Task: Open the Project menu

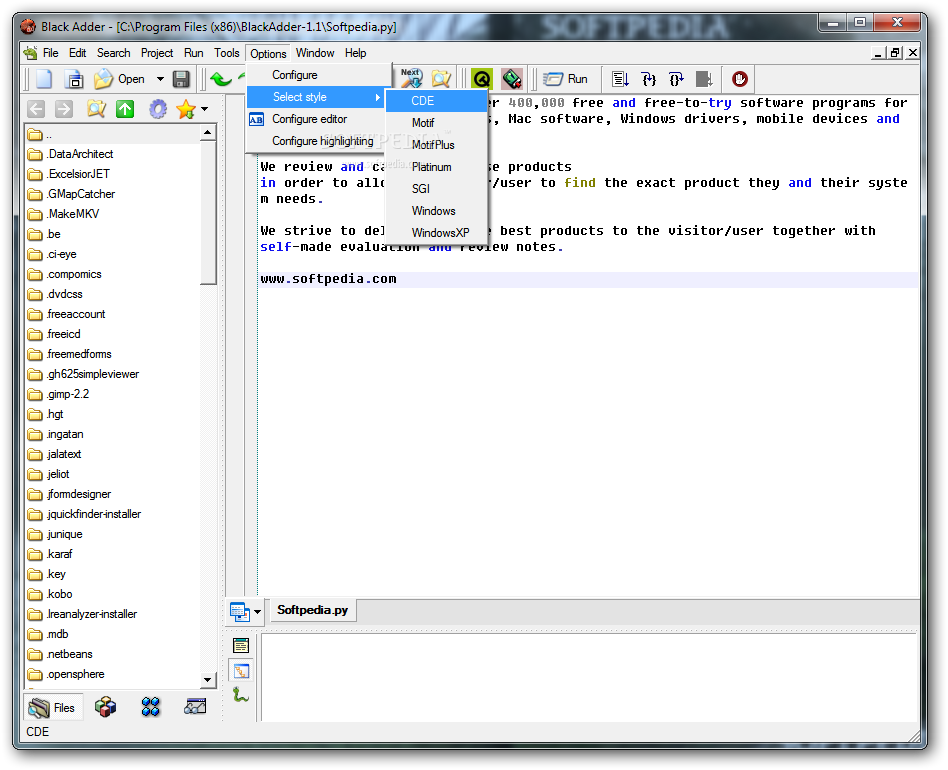Action: [157, 53]
